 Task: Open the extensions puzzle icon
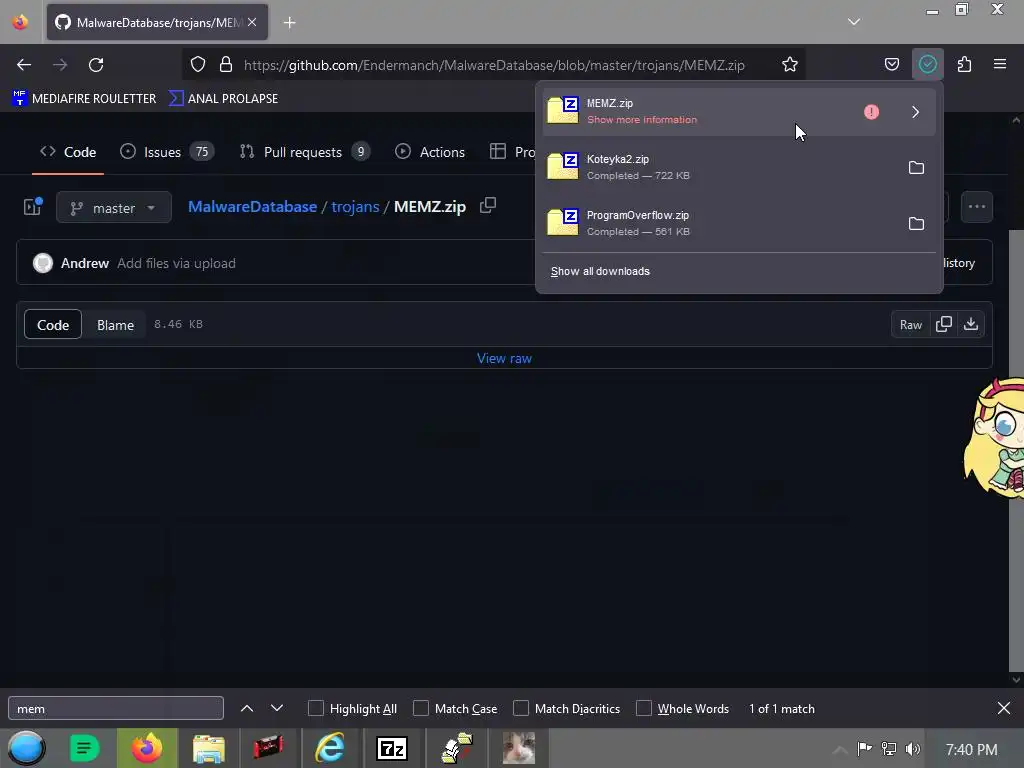coord(964,65)
